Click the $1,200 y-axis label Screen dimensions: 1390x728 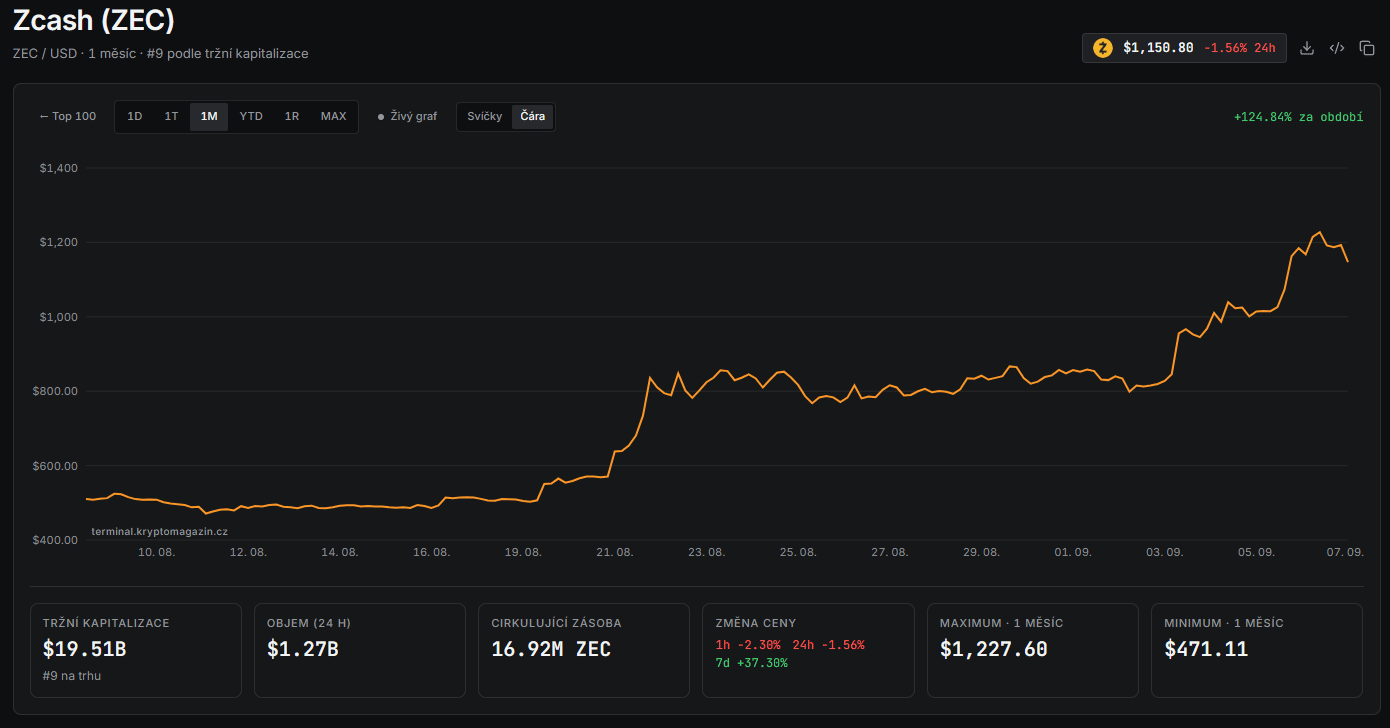[59, 242]
